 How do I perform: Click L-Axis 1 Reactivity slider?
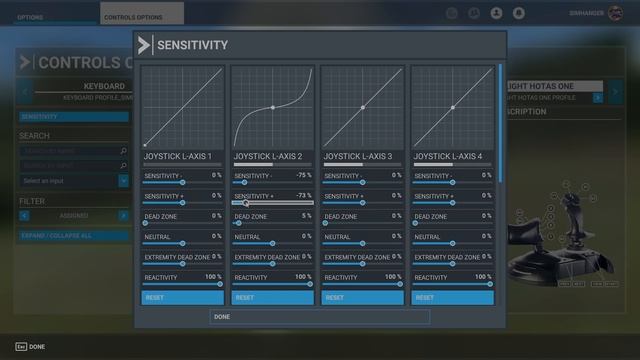[x=182, y=284]
